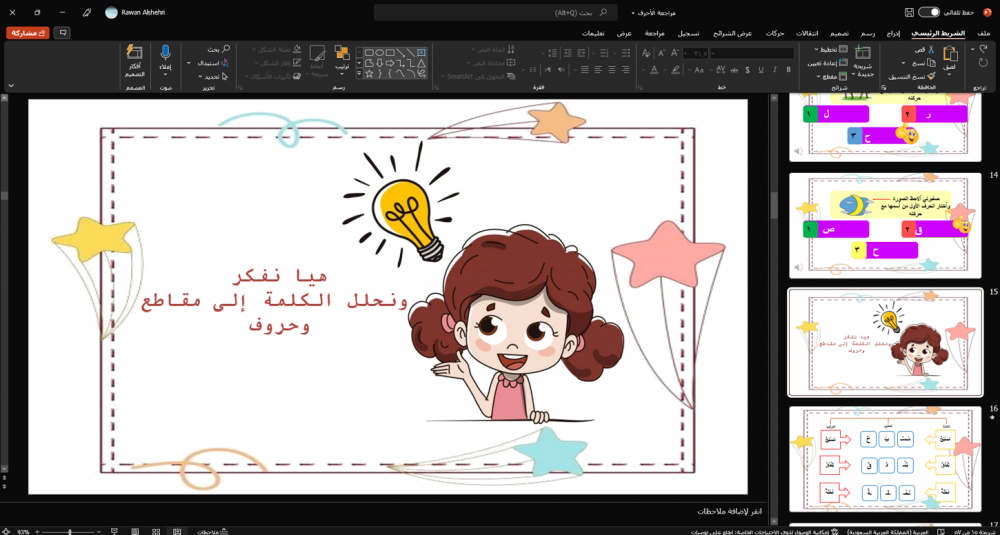The image size is (1000, 535).
Task: Collapse the ribbon with the chevron
Action: tap(11, 85)
